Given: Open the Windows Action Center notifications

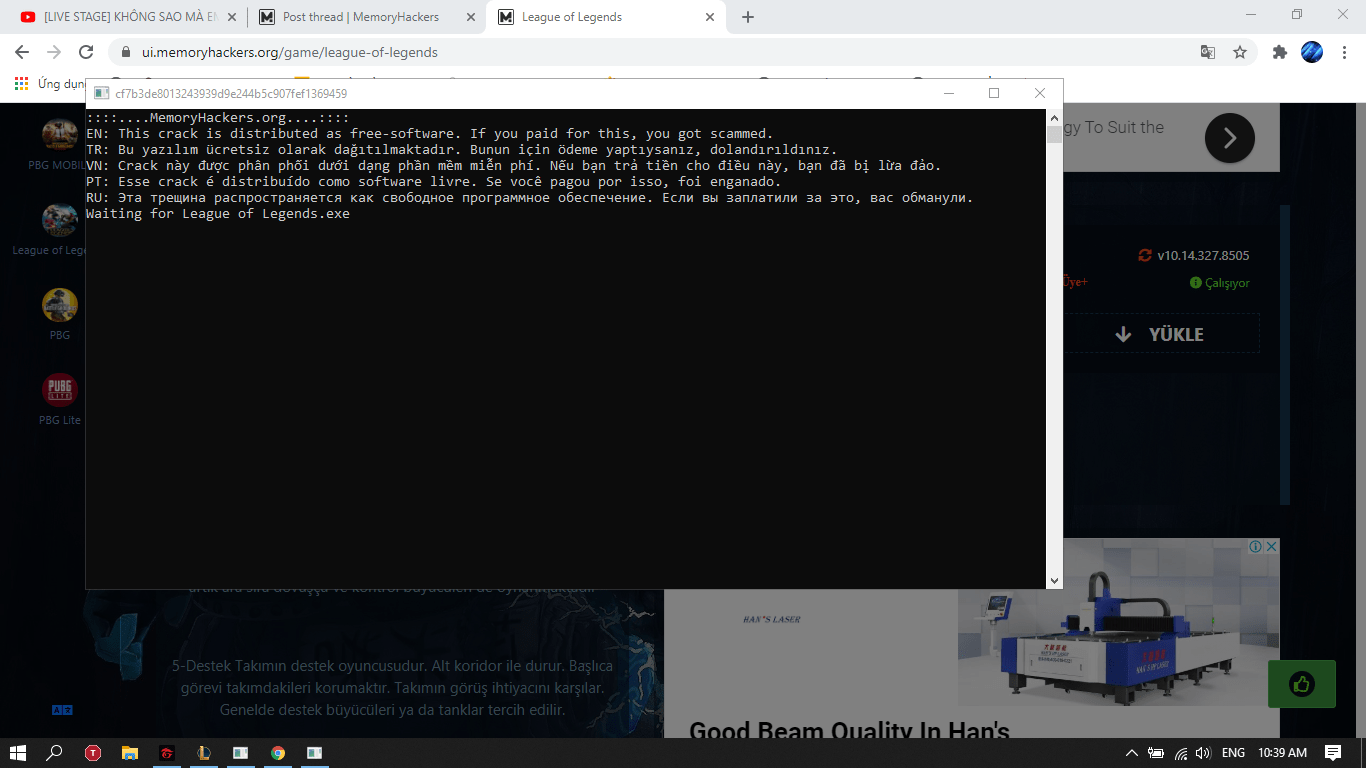Looking at the screenshot, I should (1333, 753).
